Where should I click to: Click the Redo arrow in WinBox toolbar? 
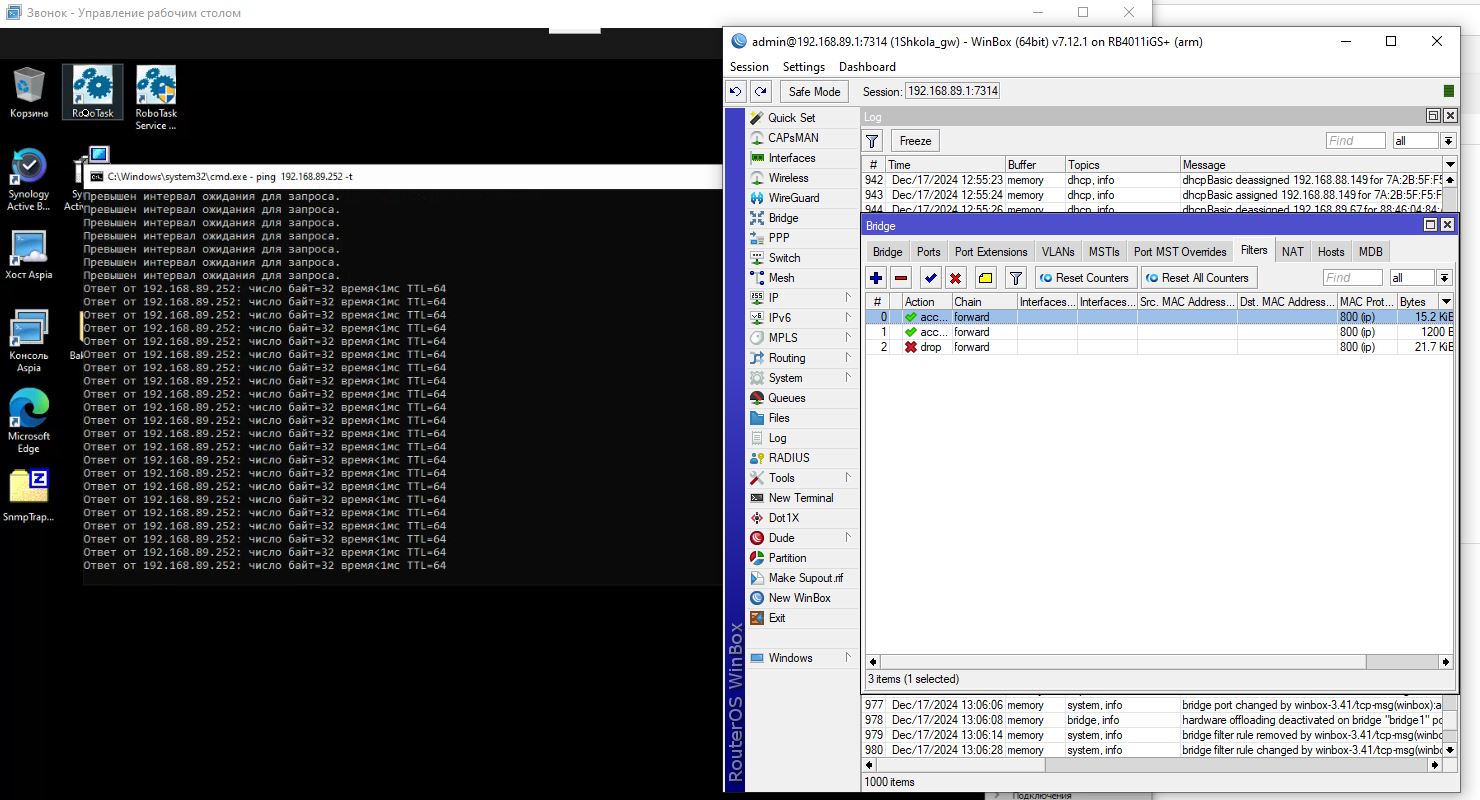pos(761,91)
